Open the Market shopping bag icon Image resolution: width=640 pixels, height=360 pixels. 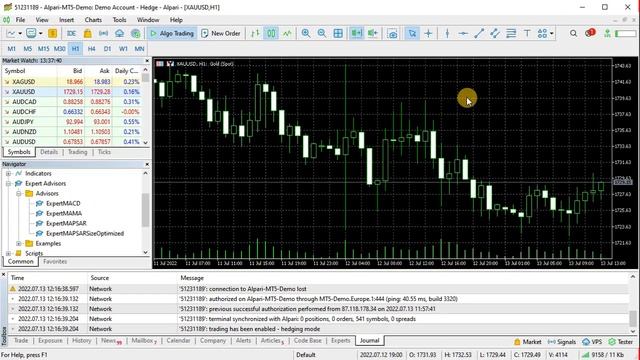pos(87,33)
